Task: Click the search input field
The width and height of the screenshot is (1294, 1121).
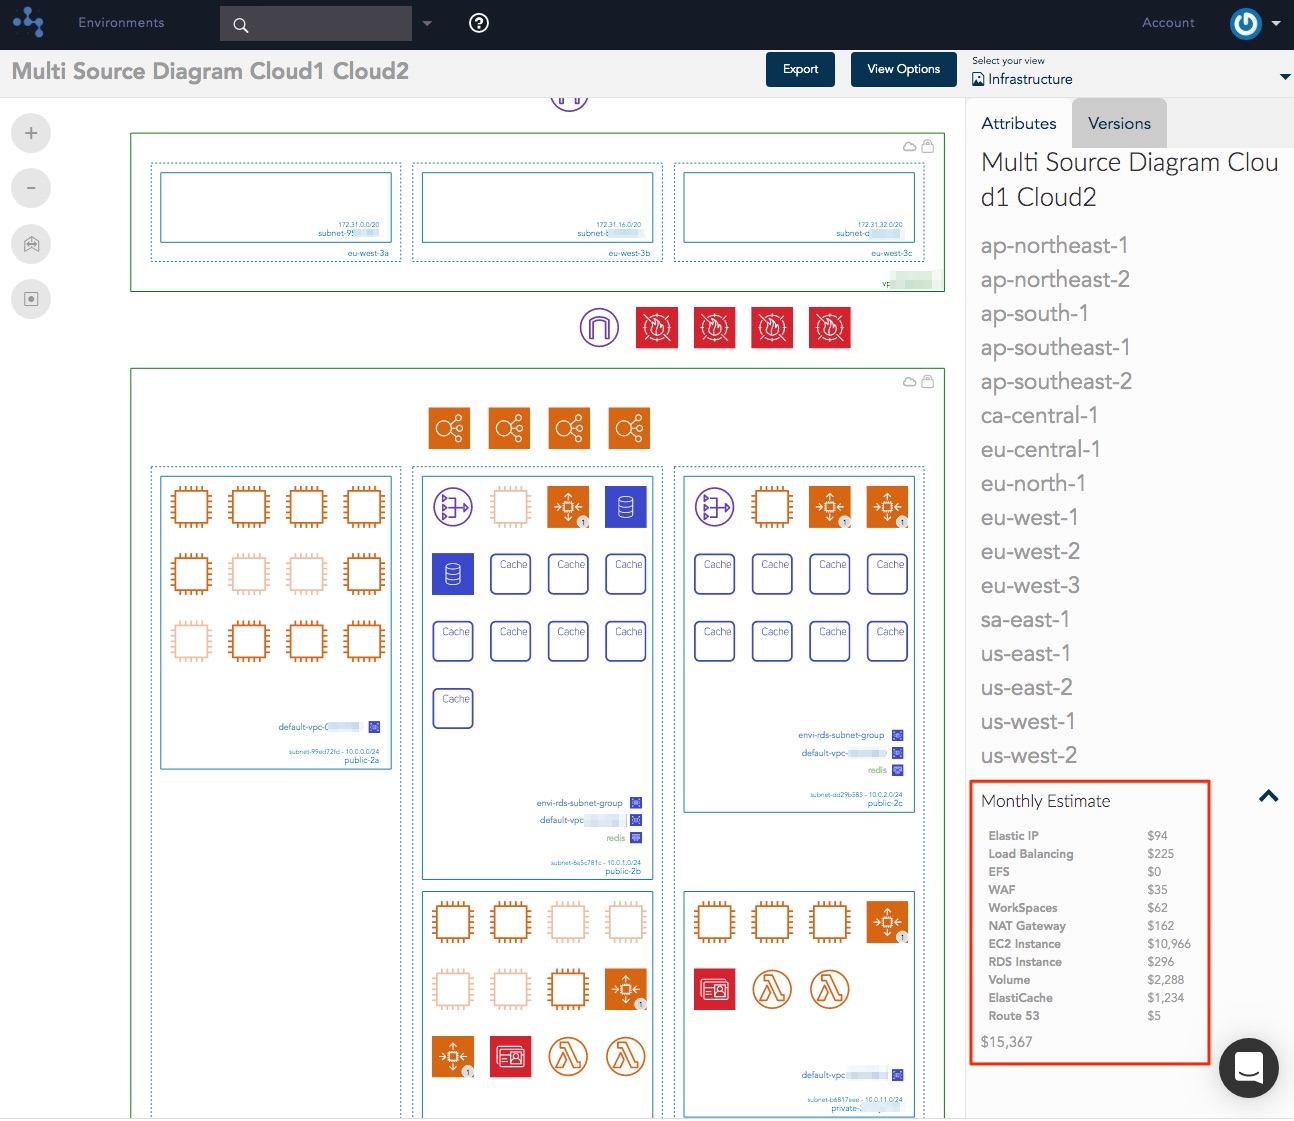Action: pyautogui.click(x=330, y=24)
